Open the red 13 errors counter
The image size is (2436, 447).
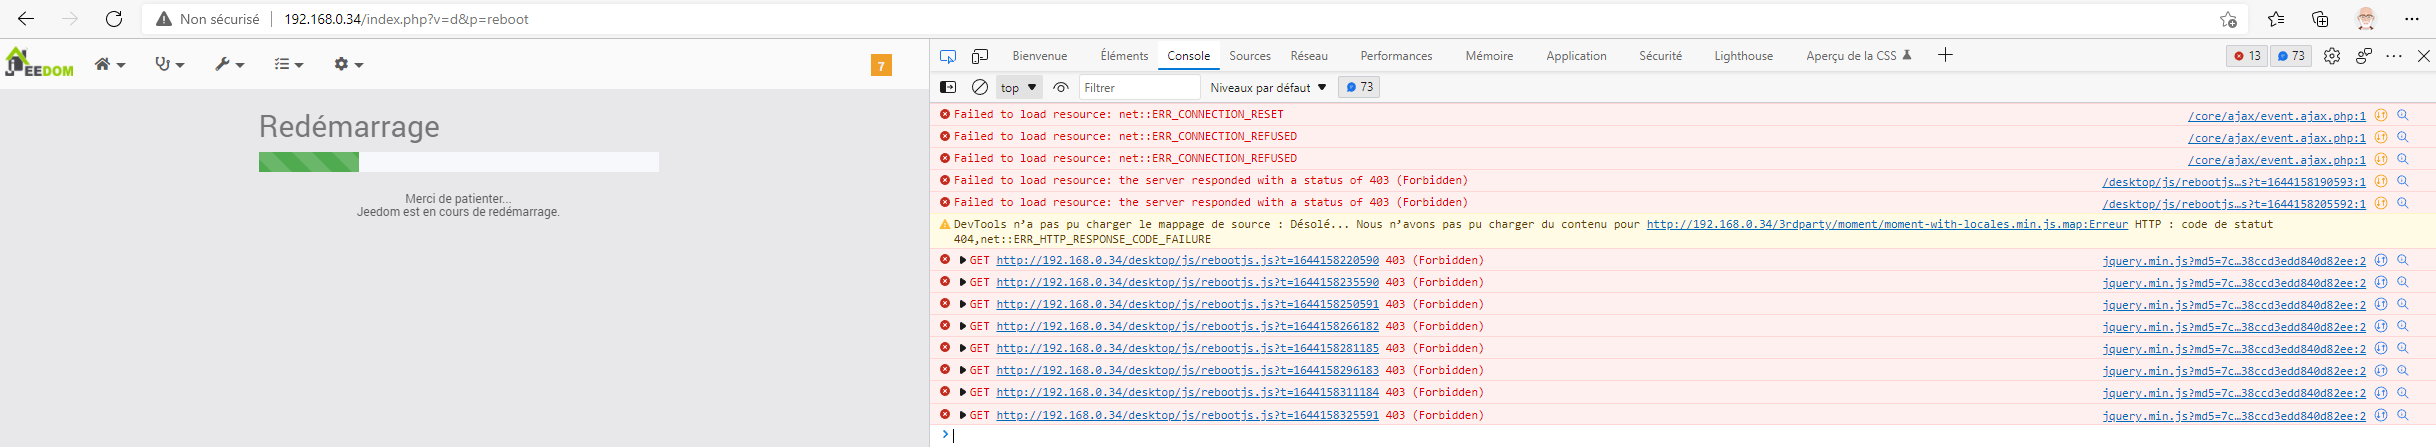pos(2247,56)
